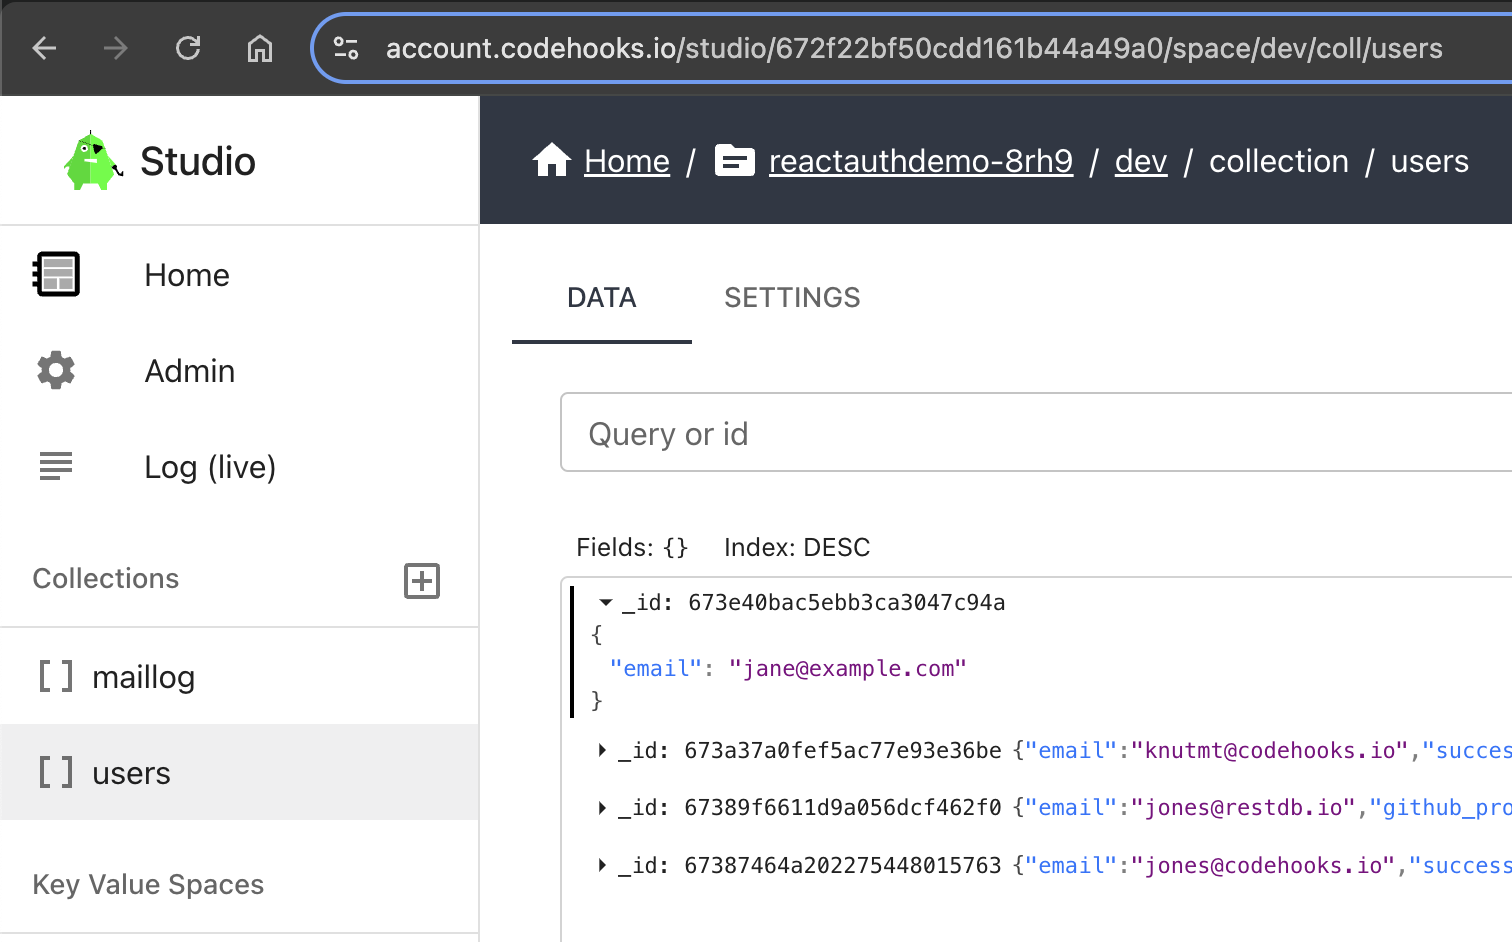Click the Codehooks Studio mascot logo

pos(92,161)
